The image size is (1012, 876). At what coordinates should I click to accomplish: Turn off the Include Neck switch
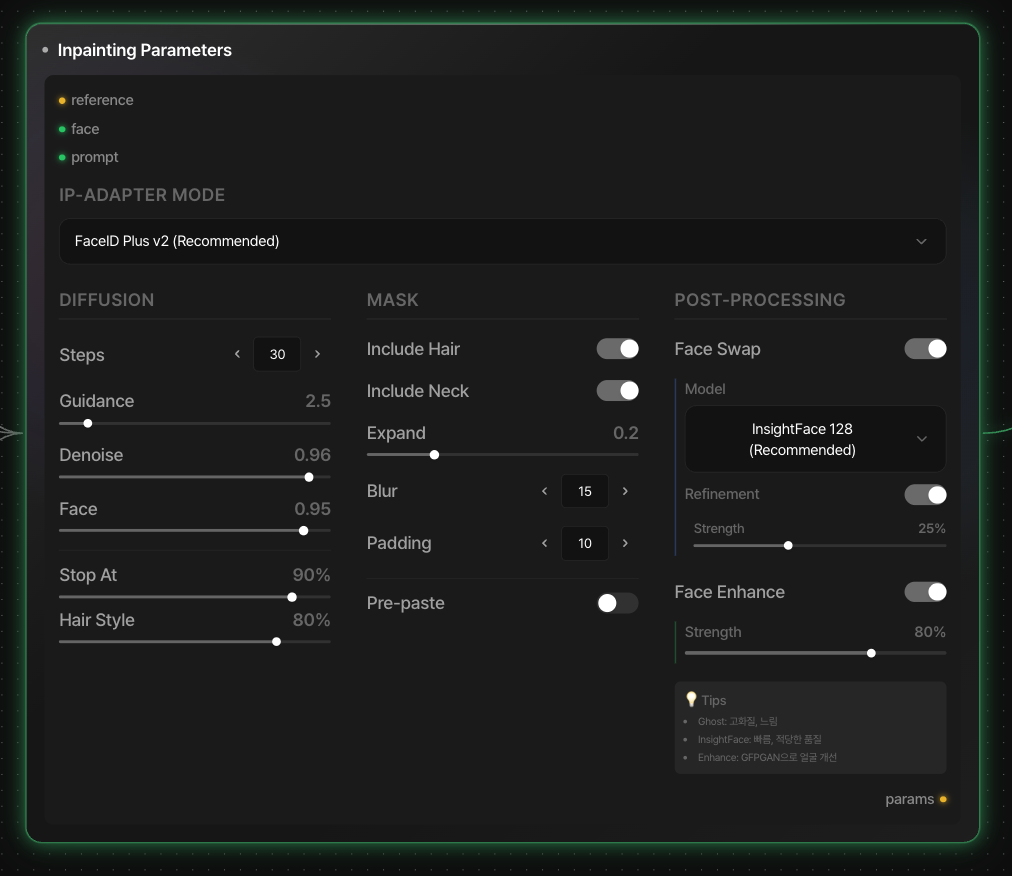[x=618, y=390]
